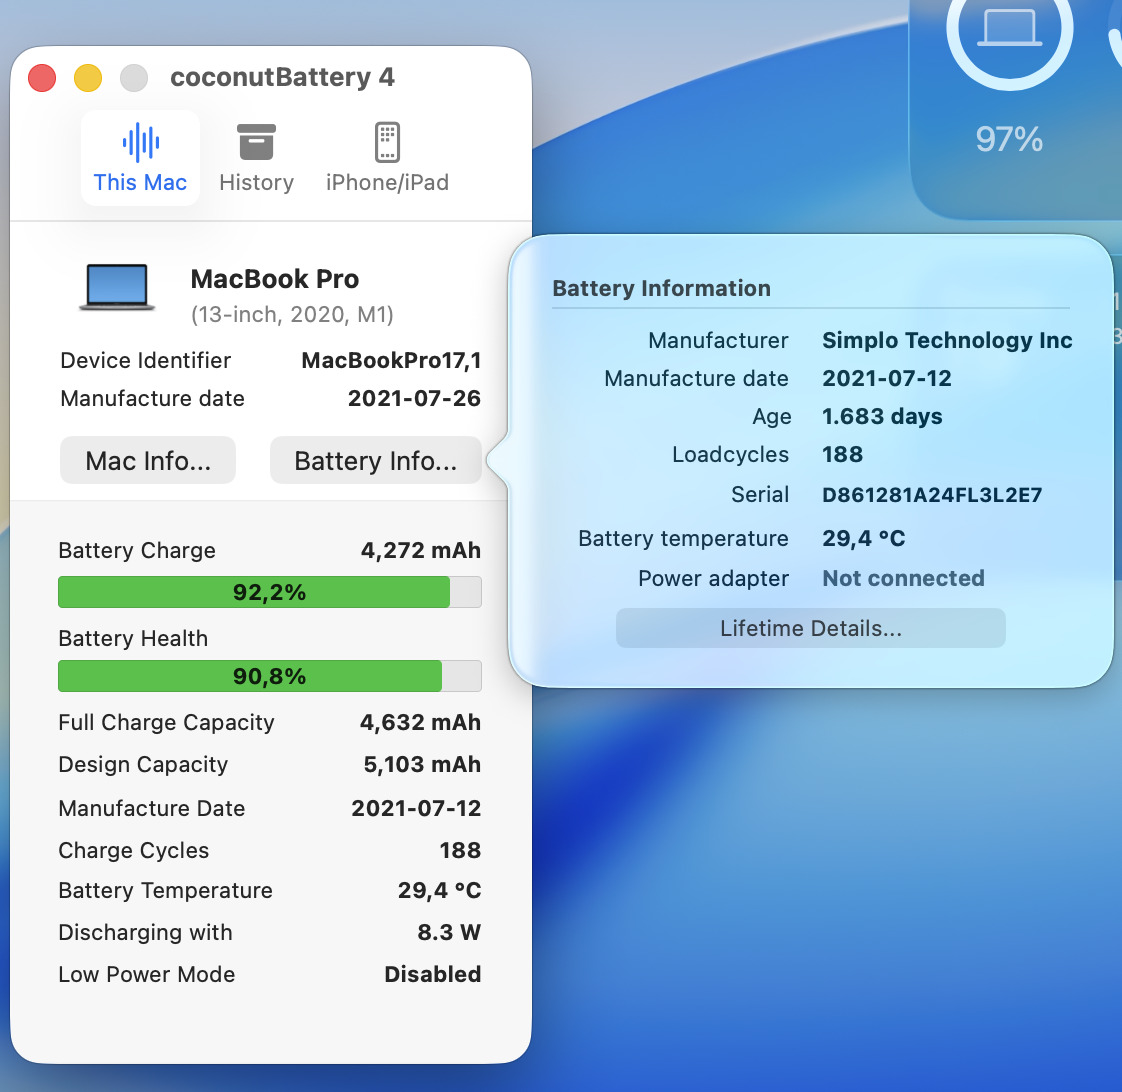Click the 8.3 W discharging value
Viewport: 1122px width, 1092px height.
click(x=449, y=932)
